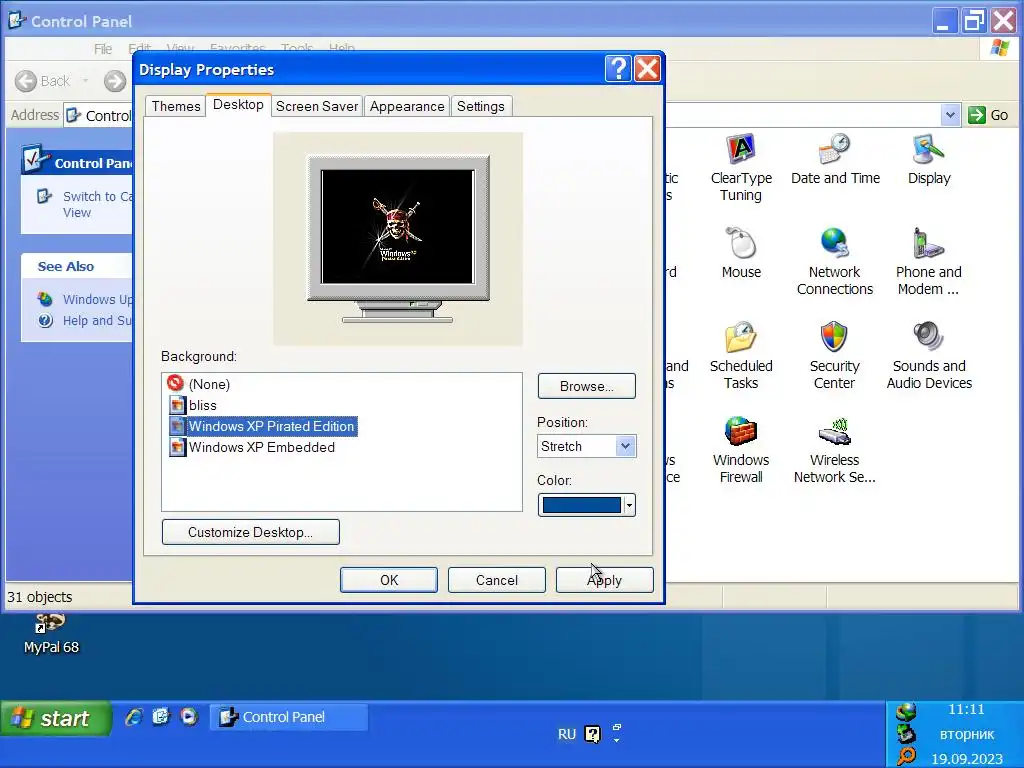Click the Apply button
The height and width of the screenshot is (768, 1024).
pyautogui.click(x=605, y=580)
